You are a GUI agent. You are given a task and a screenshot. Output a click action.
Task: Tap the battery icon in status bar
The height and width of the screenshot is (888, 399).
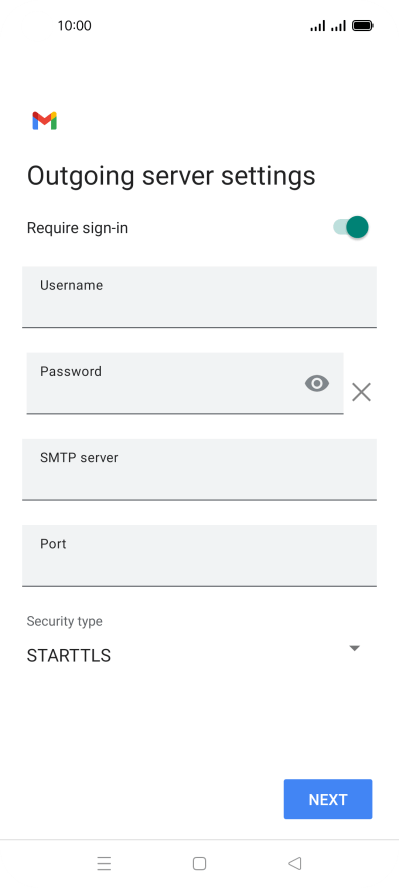[362, 25]
